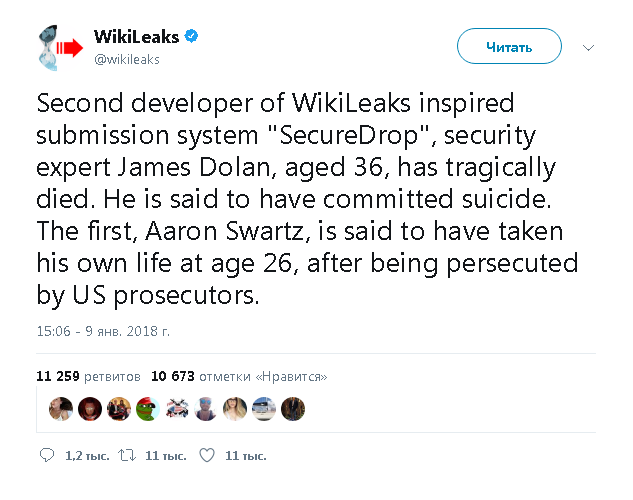The height and width of the screenshot is (500, 633).
Task: Click the 11 тыс. retweet count
Action: pyautogui.click(x=166, y=456)
